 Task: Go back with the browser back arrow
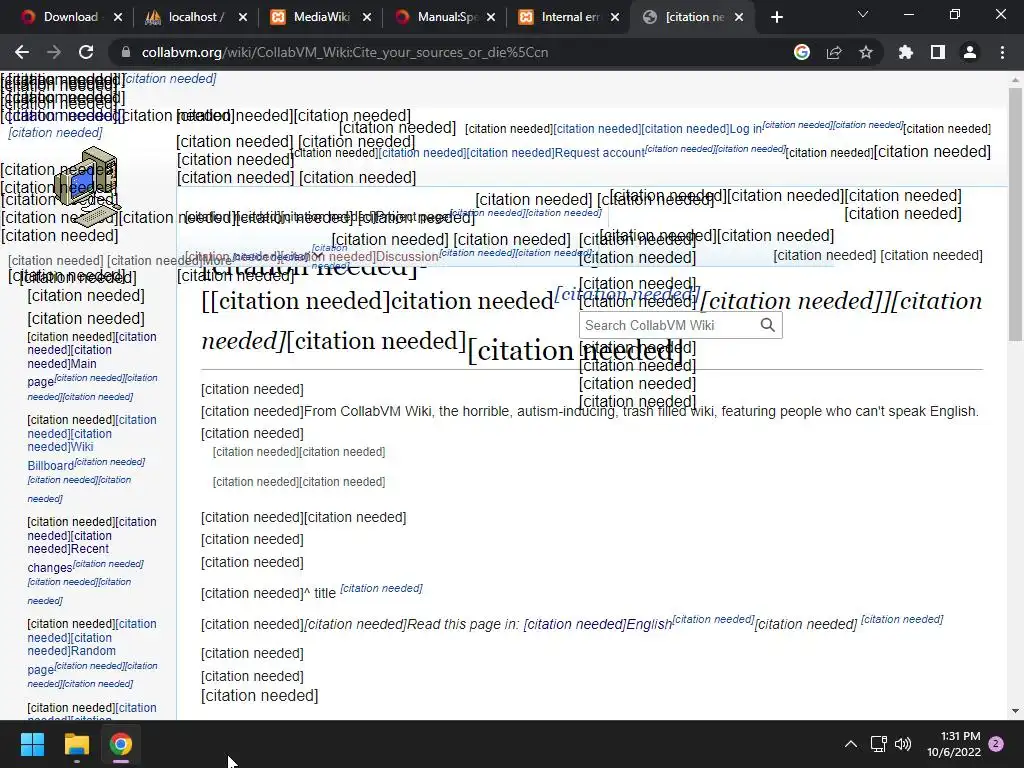tap(22, 52)
